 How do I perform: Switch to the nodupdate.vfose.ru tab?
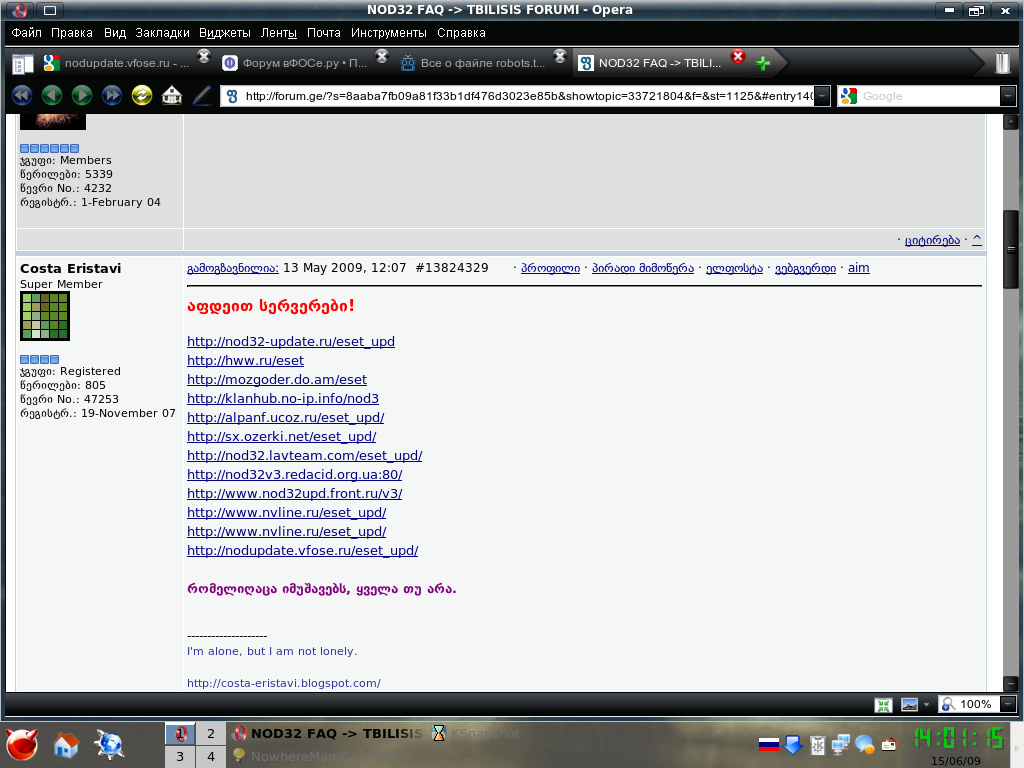(x=120, y=63)
